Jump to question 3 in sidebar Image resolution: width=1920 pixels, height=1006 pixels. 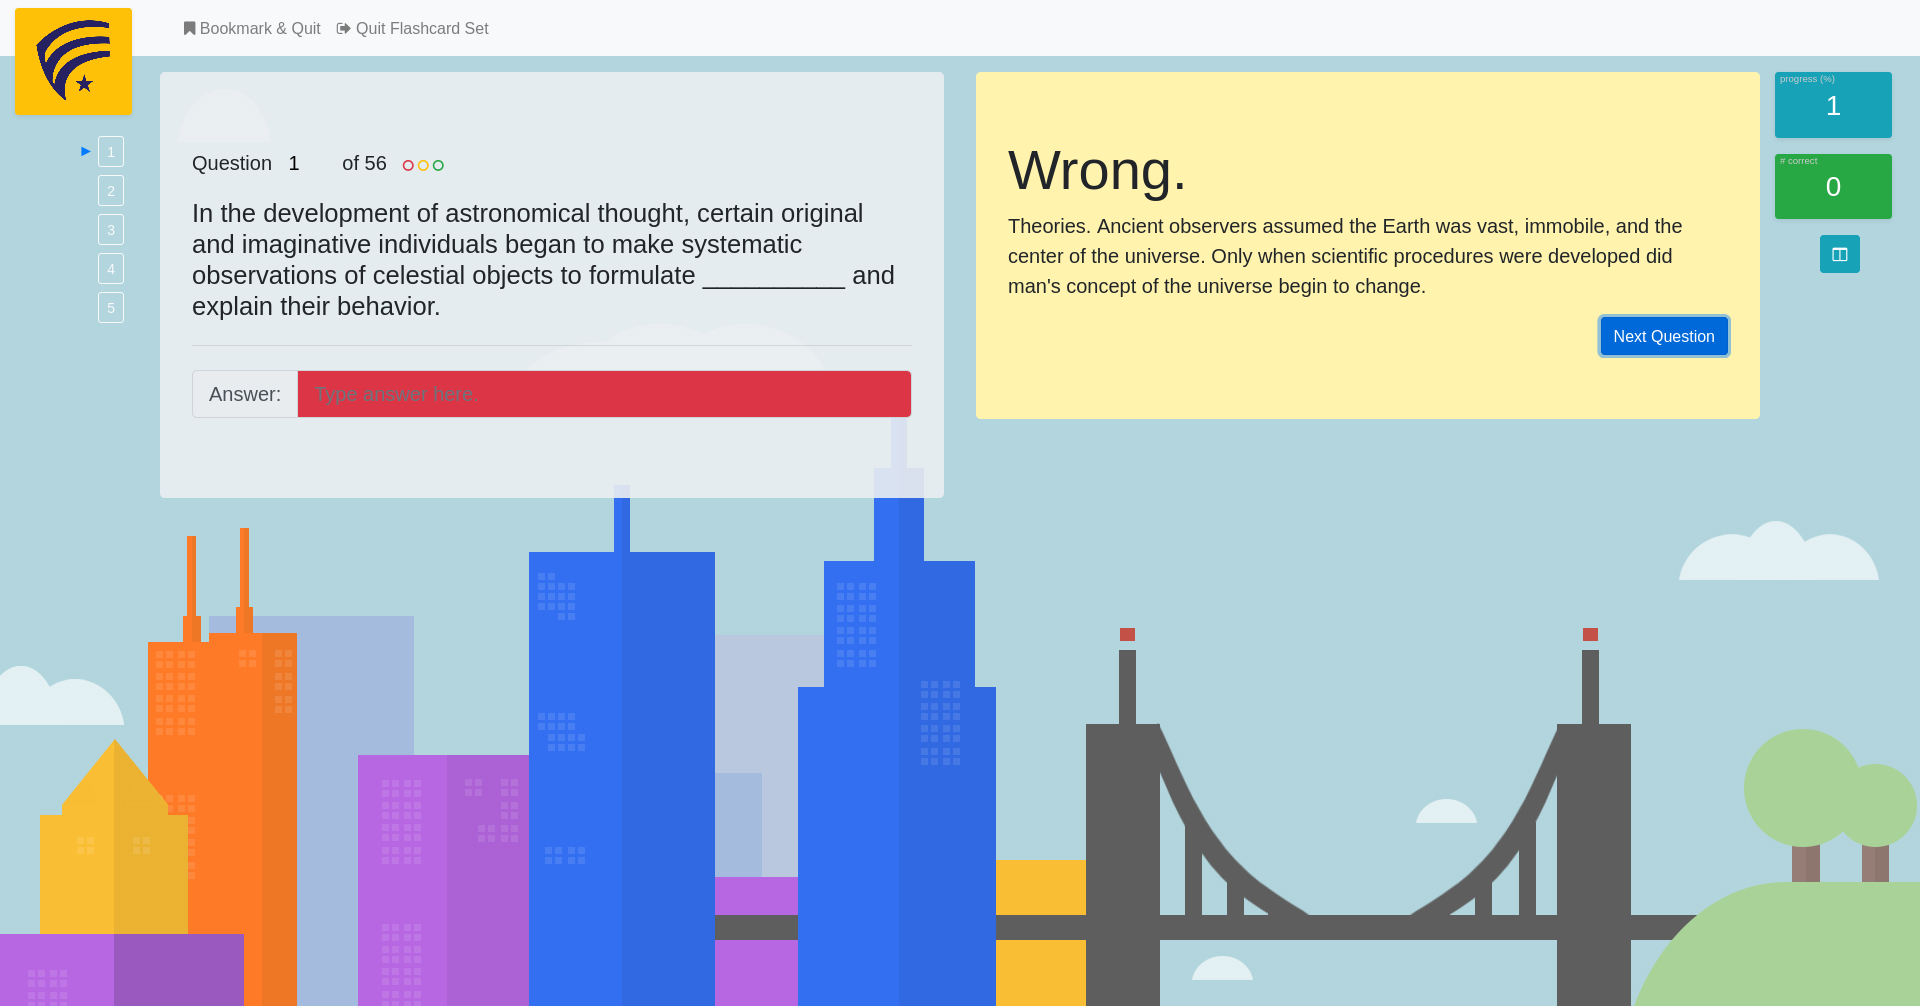tap(111, 230)
